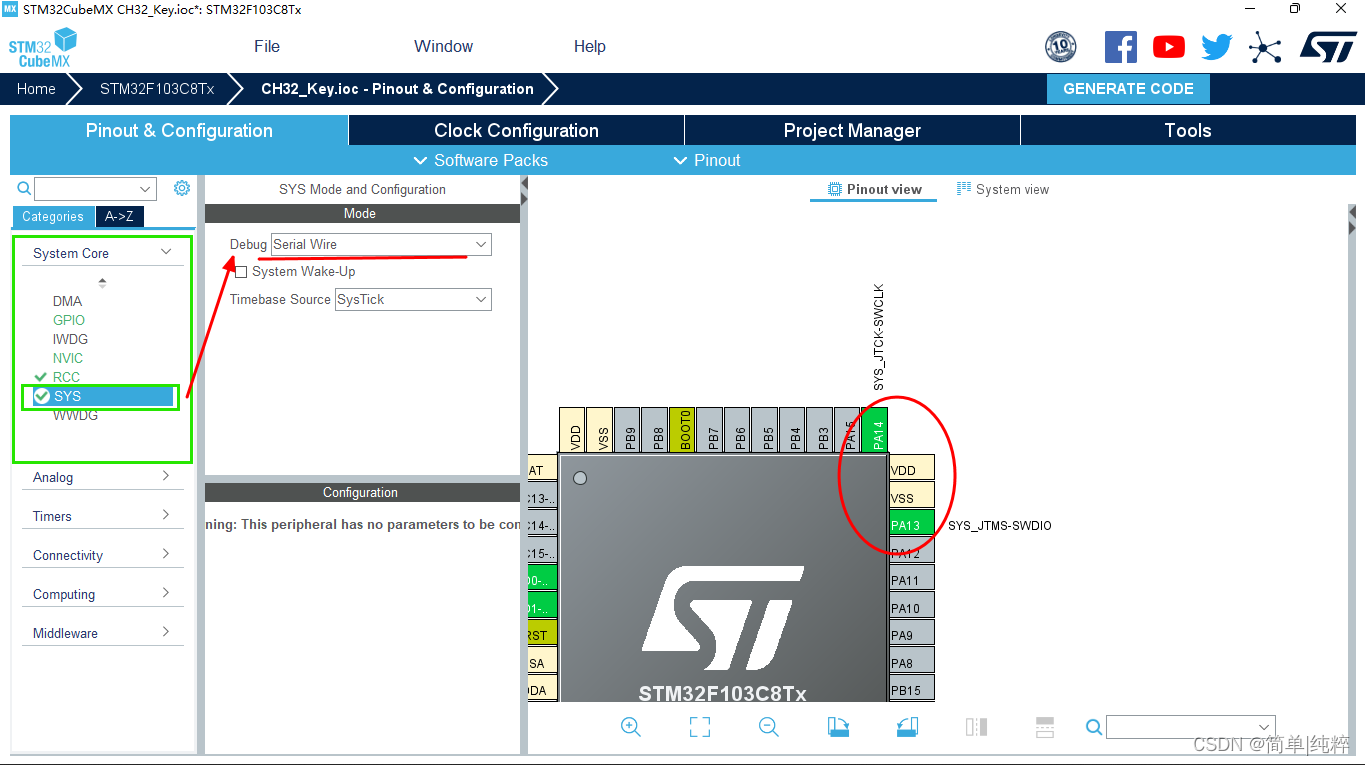Click the BOOT0 pin

point(682,430)
